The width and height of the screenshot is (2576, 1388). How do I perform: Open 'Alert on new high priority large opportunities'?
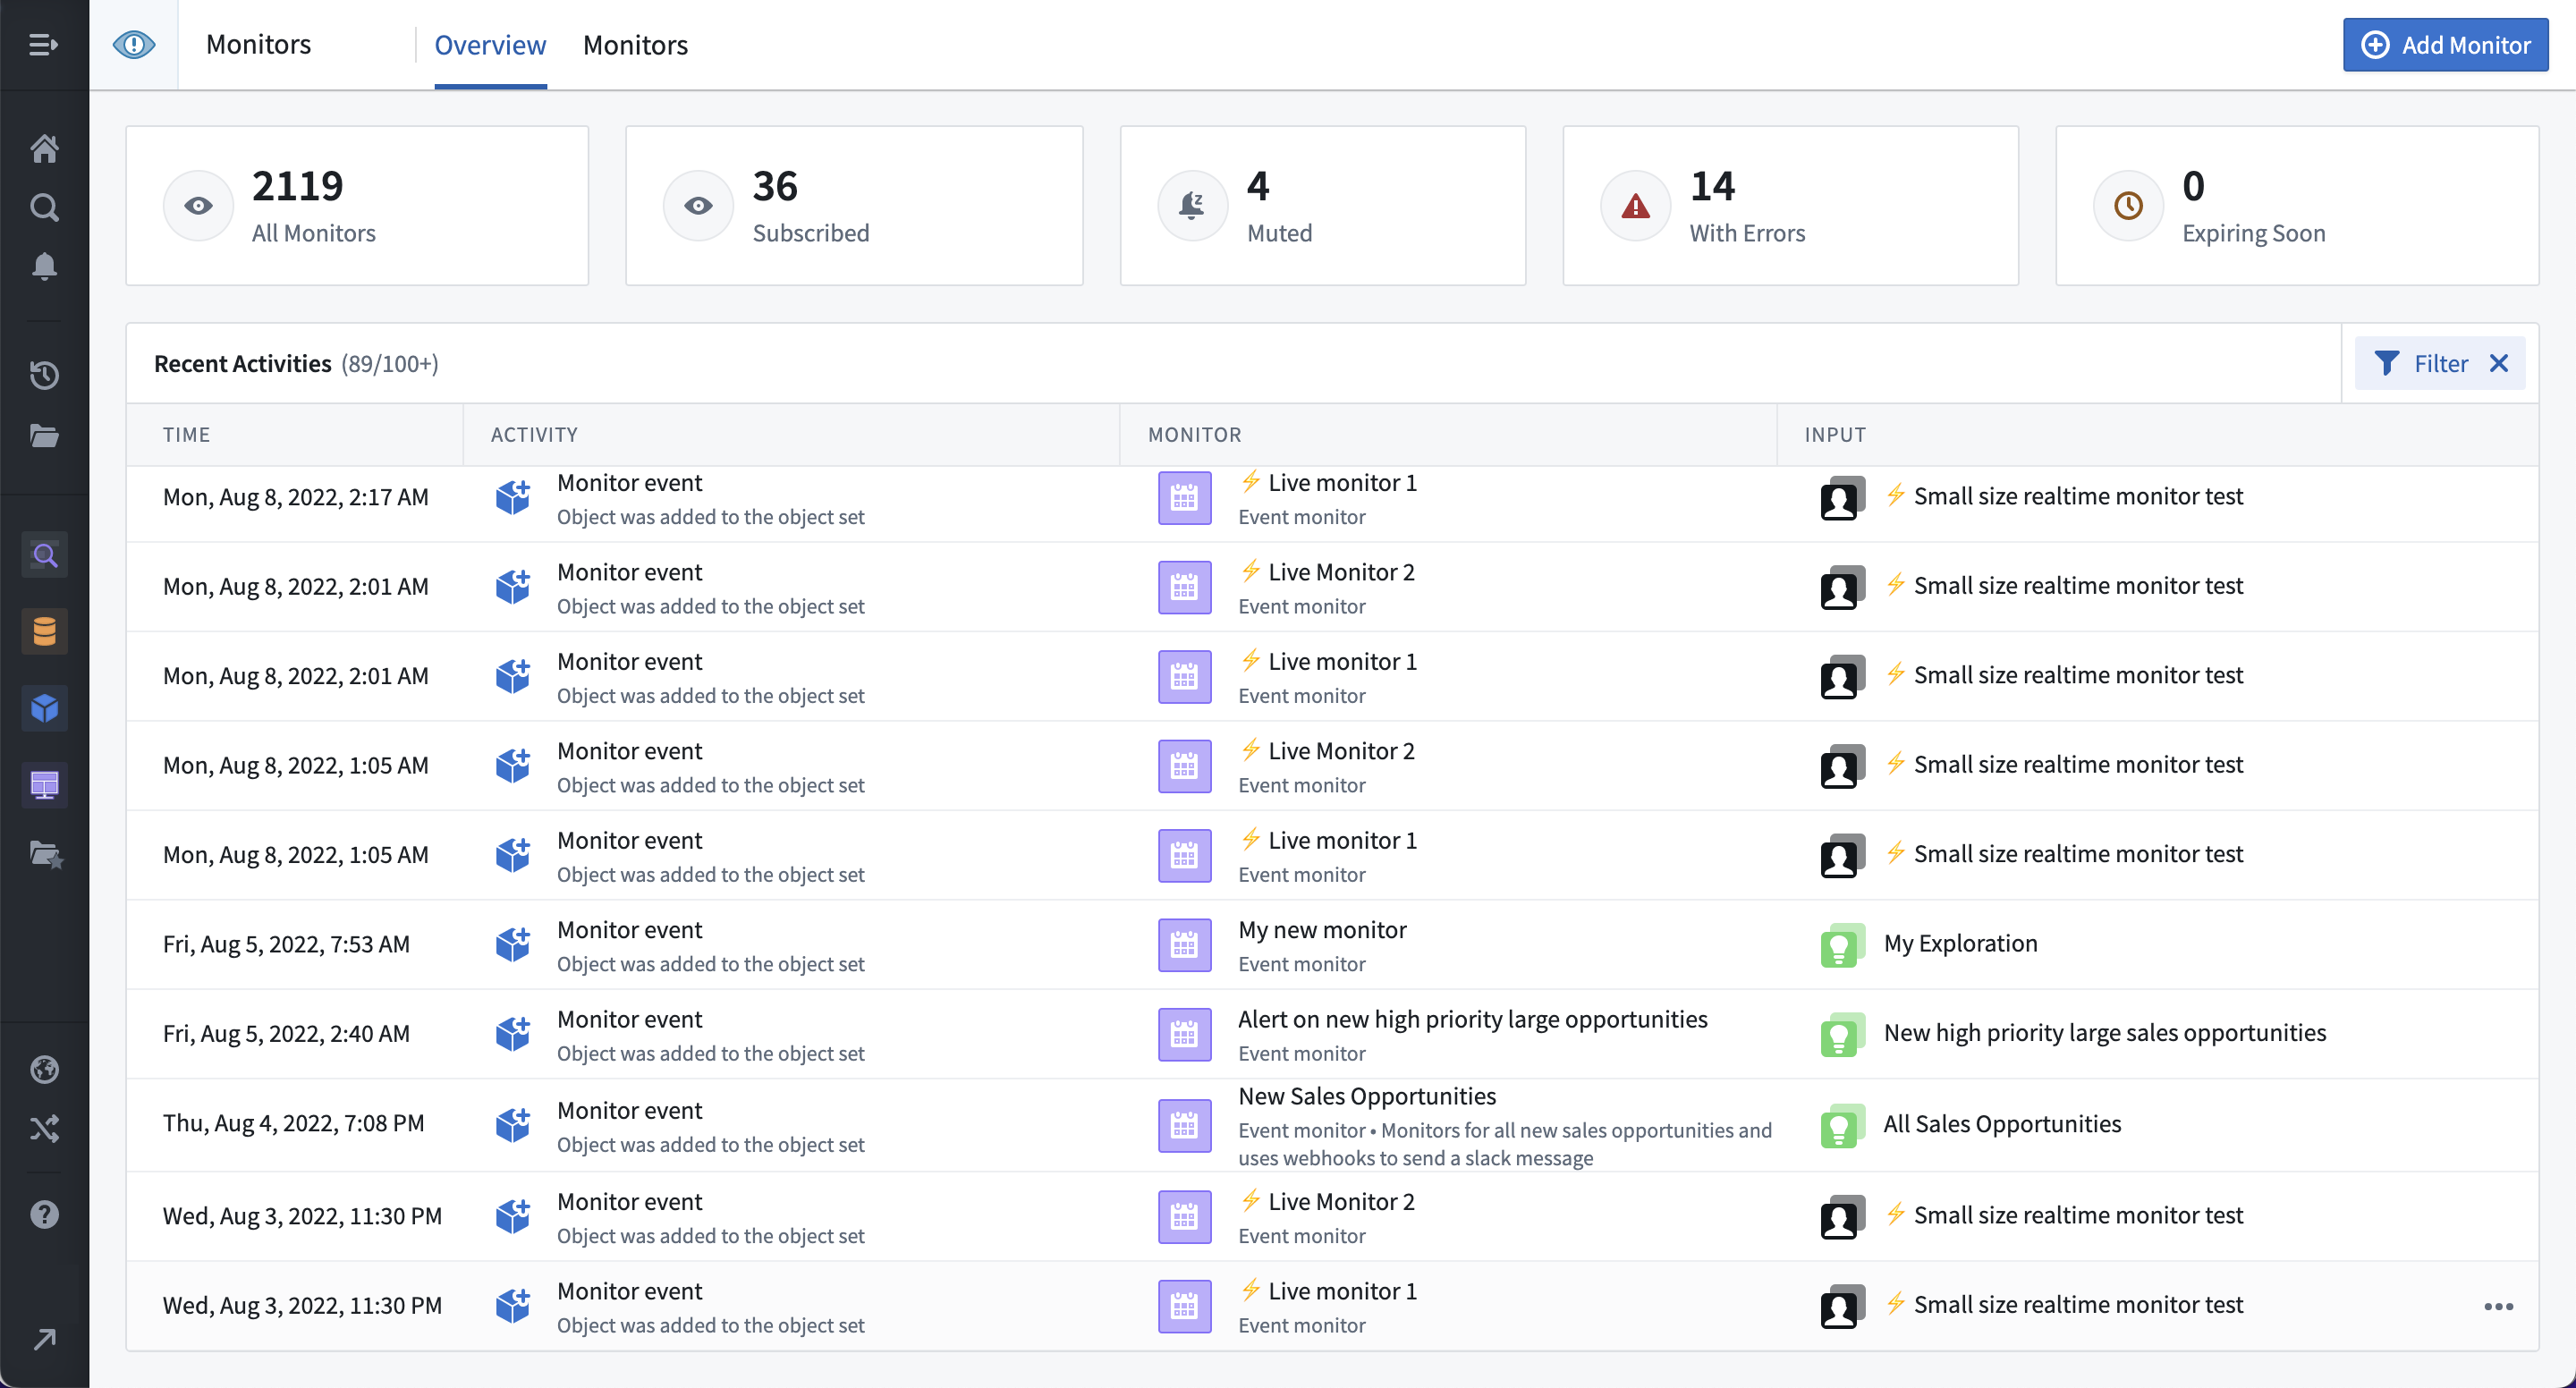click(x=1472, y=1019)
